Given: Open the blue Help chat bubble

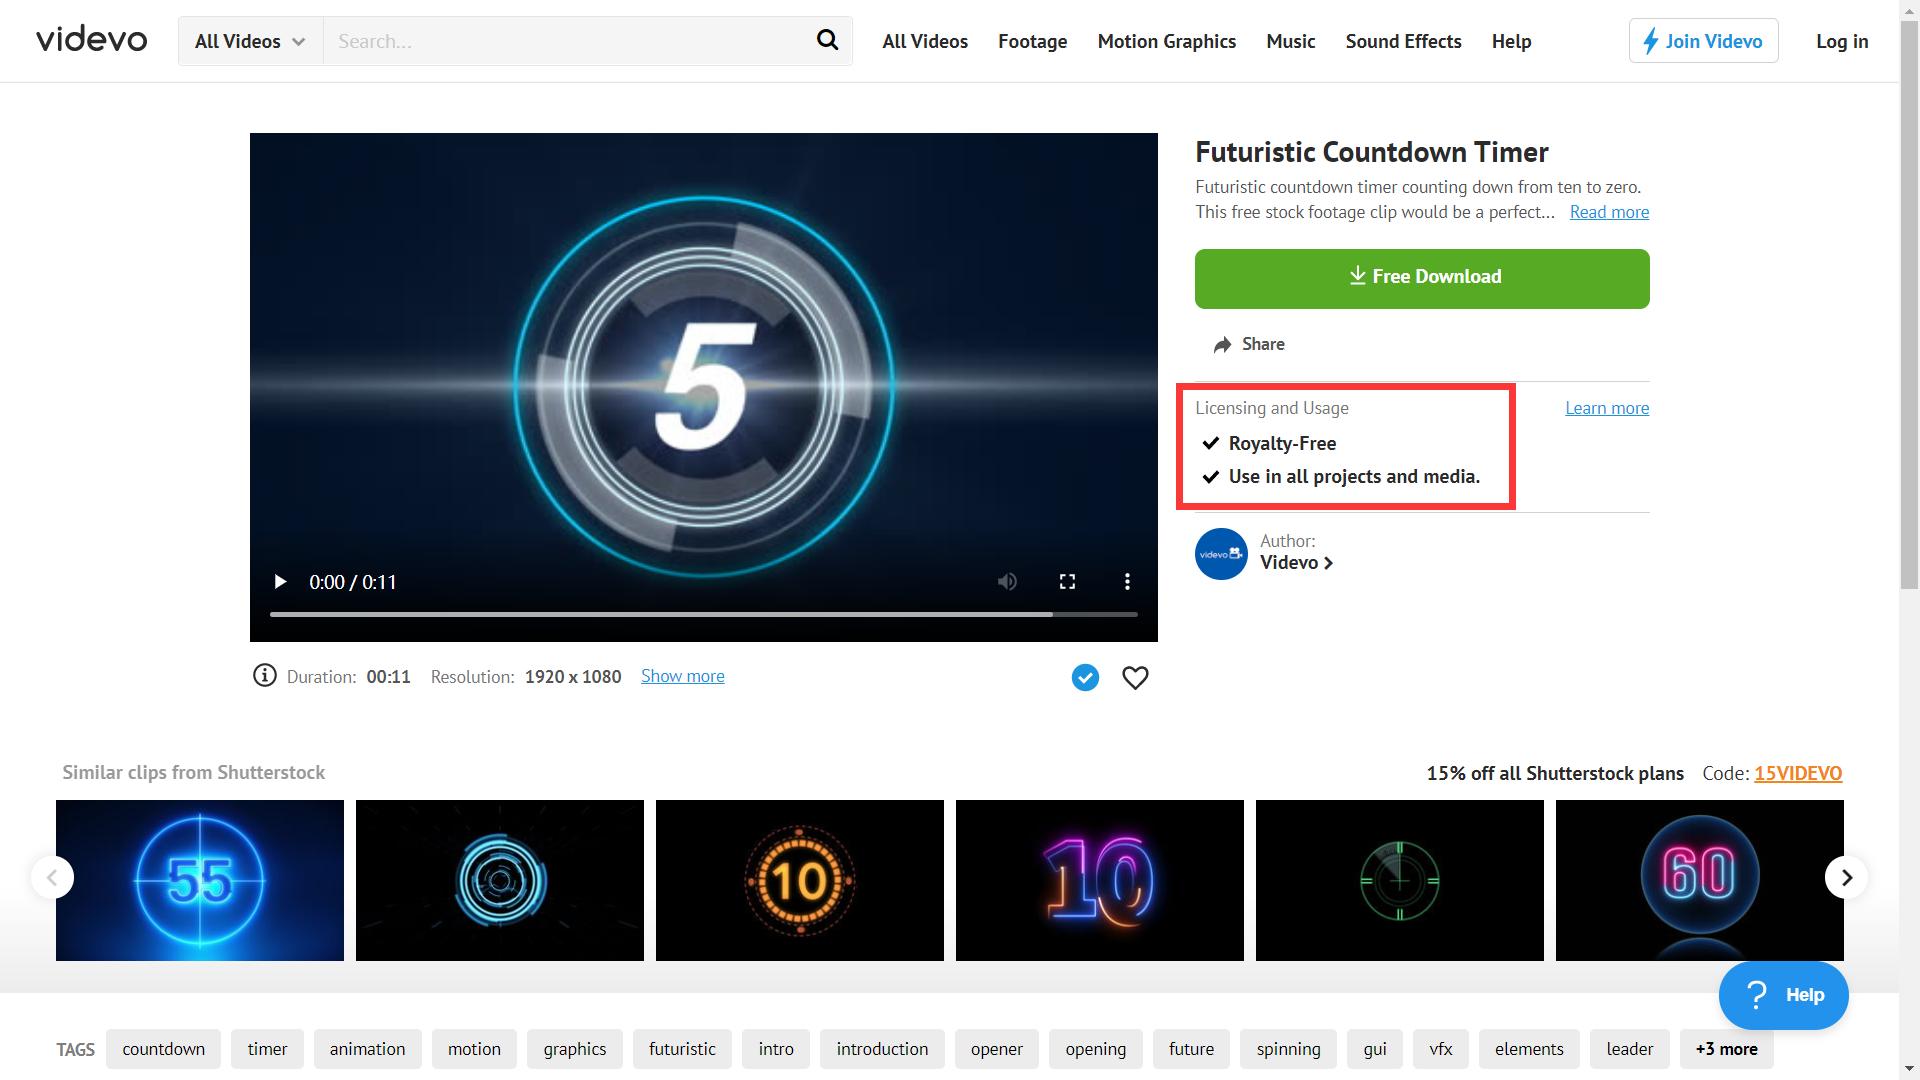Looking at the screenshot, I should [x=1783, y=995].
